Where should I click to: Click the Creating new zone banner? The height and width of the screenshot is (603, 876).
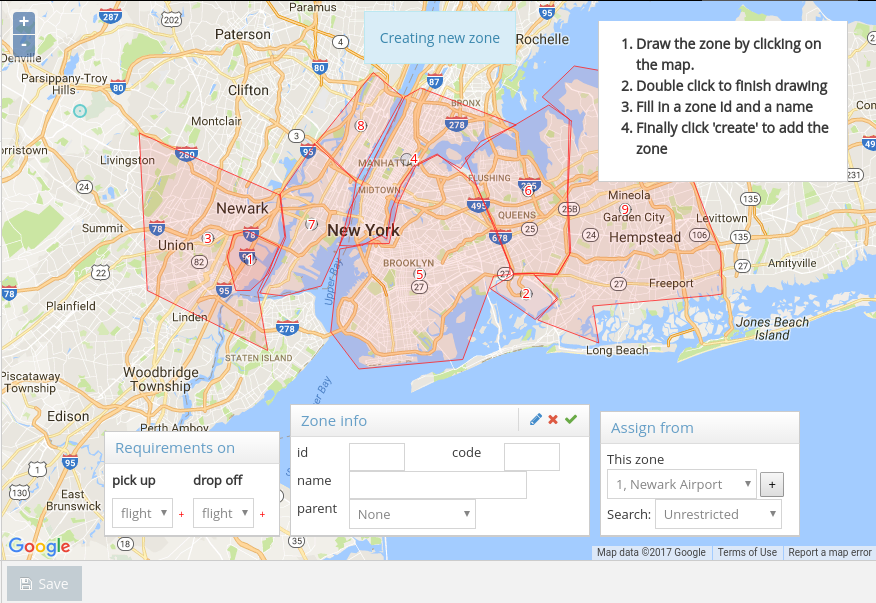click(x=440, y=38)
